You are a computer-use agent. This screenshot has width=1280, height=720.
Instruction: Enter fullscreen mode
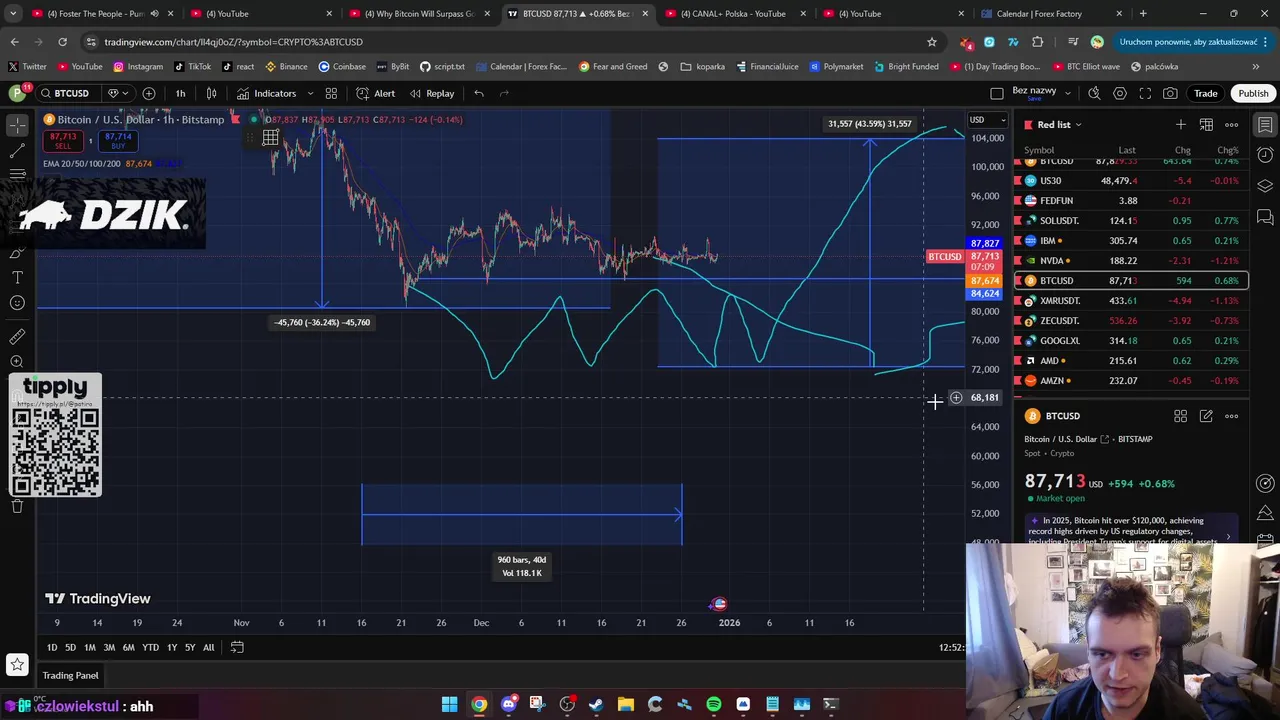click(x=1145, y=93)
